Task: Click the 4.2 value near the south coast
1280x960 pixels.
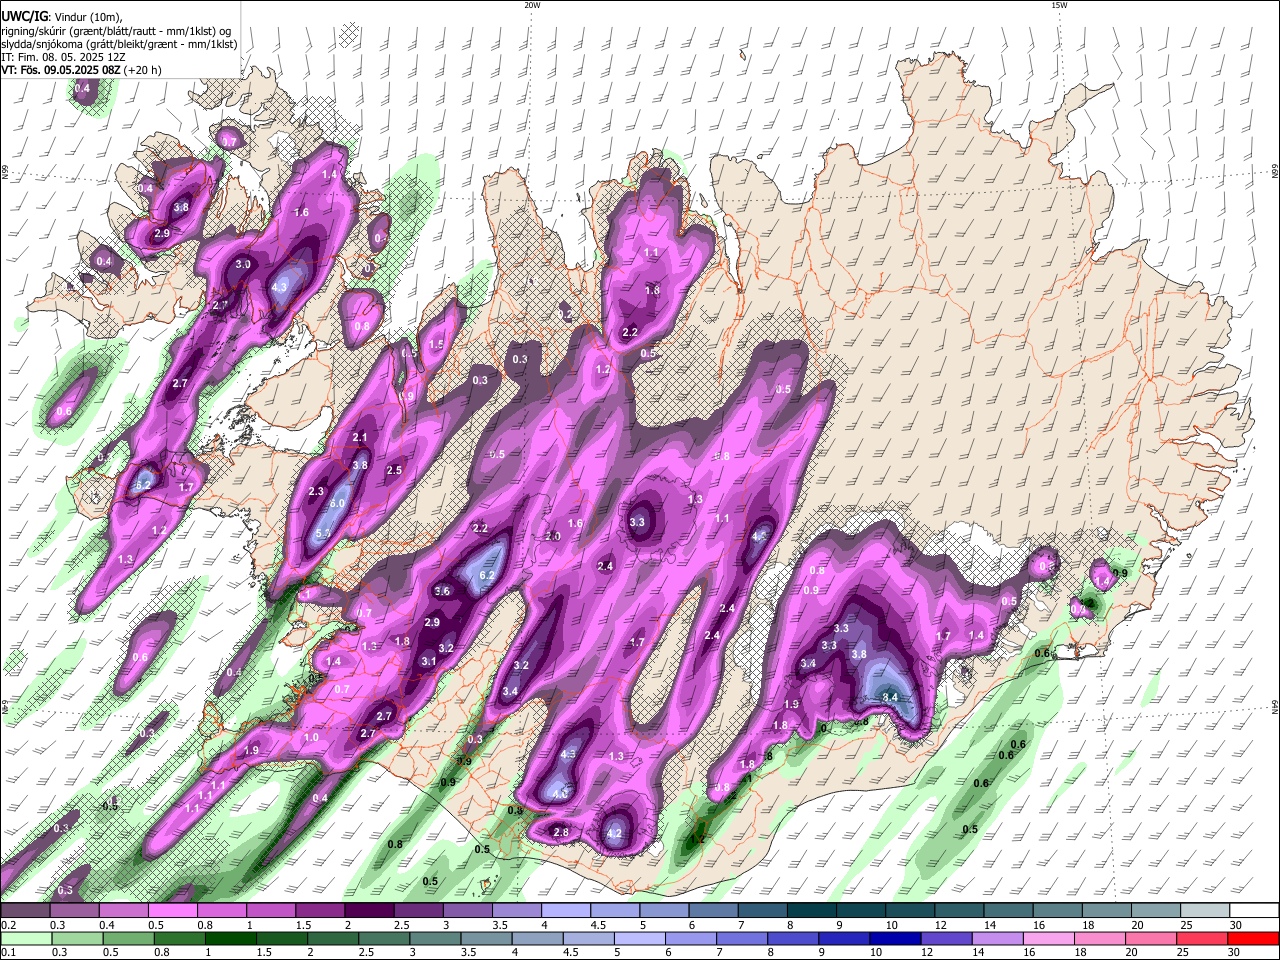Action: [614, 833]
